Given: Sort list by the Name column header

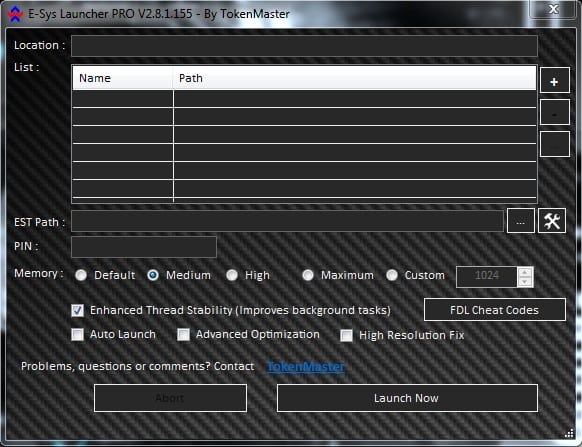Looking at the screenshot, I should (123, 78).
